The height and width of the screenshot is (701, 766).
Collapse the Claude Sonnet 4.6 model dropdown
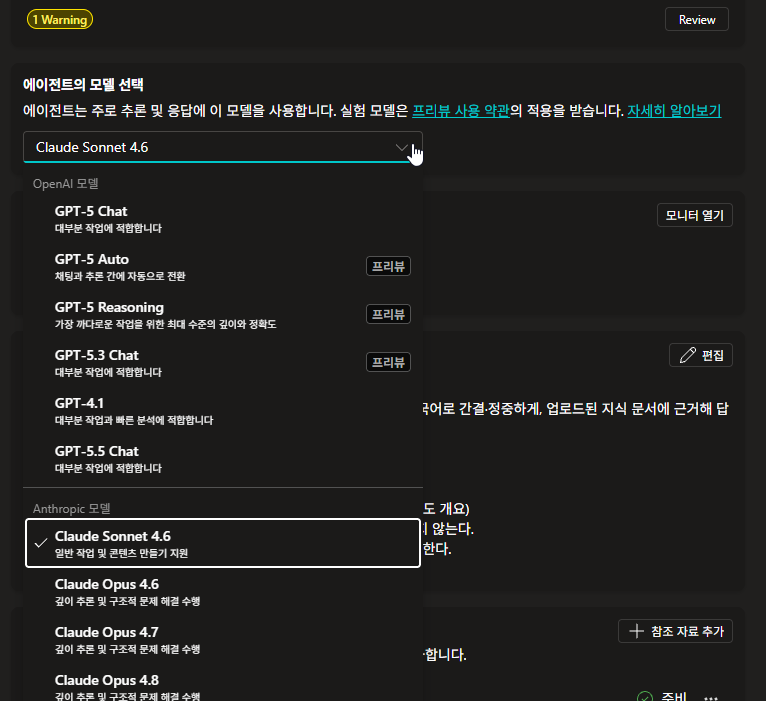(223, 147)
